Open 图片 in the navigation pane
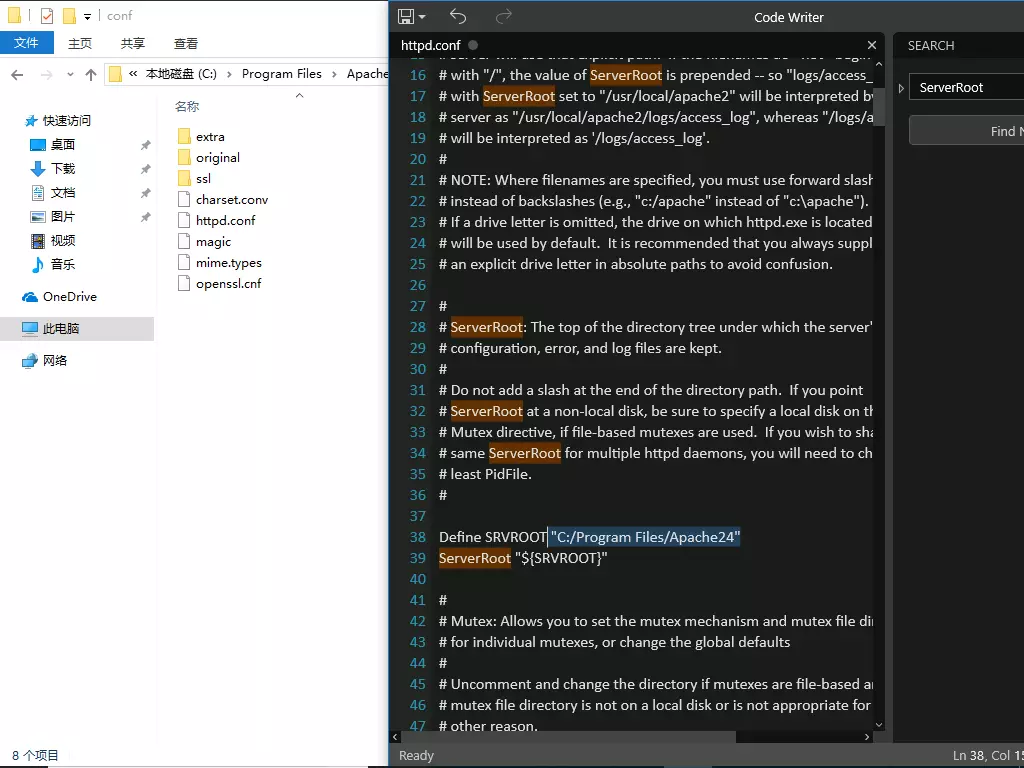Viewport: 1024px width, 768px height. coord(62,216)
